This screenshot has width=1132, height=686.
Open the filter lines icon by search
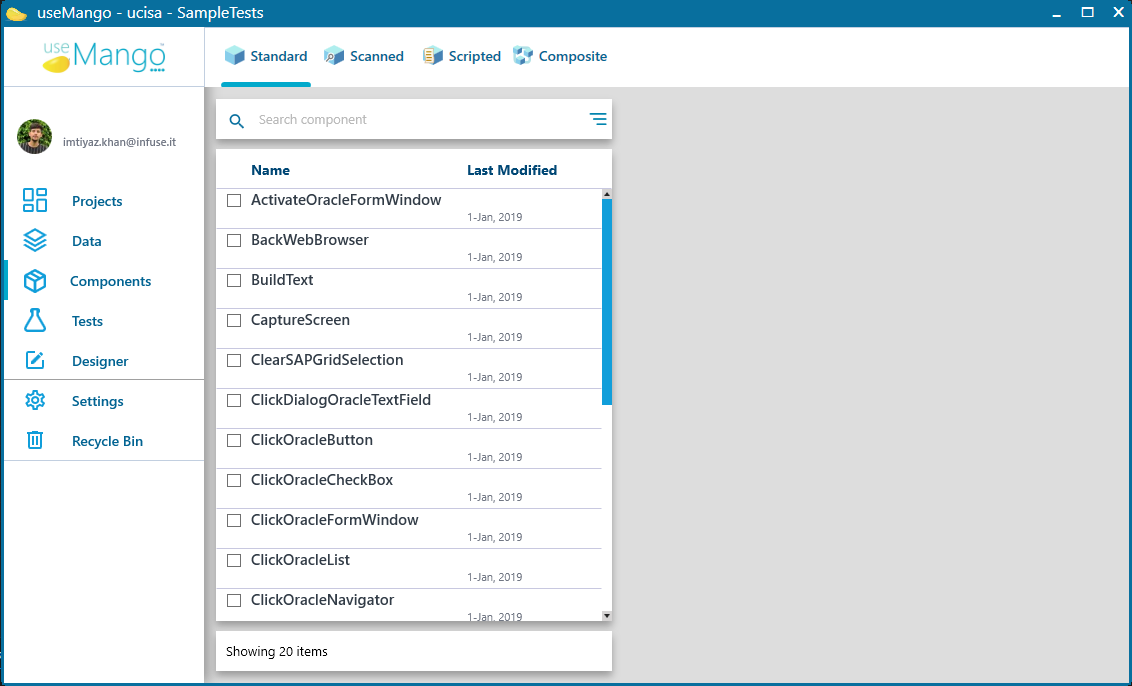click(x=598, y=119)
